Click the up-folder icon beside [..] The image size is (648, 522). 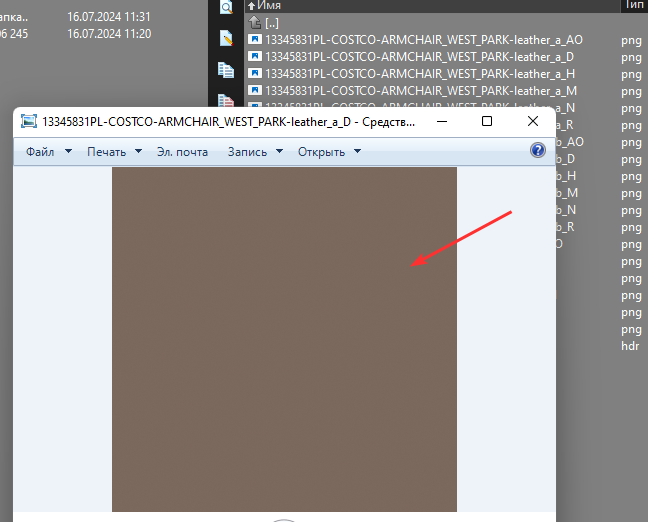(255, 22)
